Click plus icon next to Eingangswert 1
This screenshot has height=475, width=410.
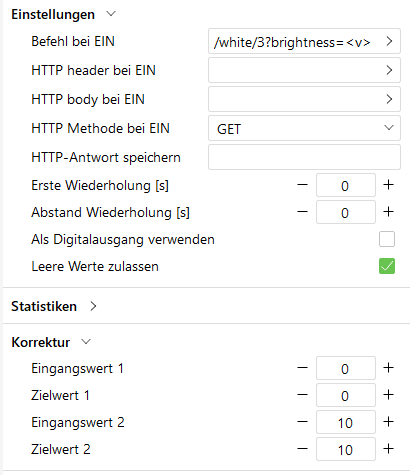click(388, 368)
